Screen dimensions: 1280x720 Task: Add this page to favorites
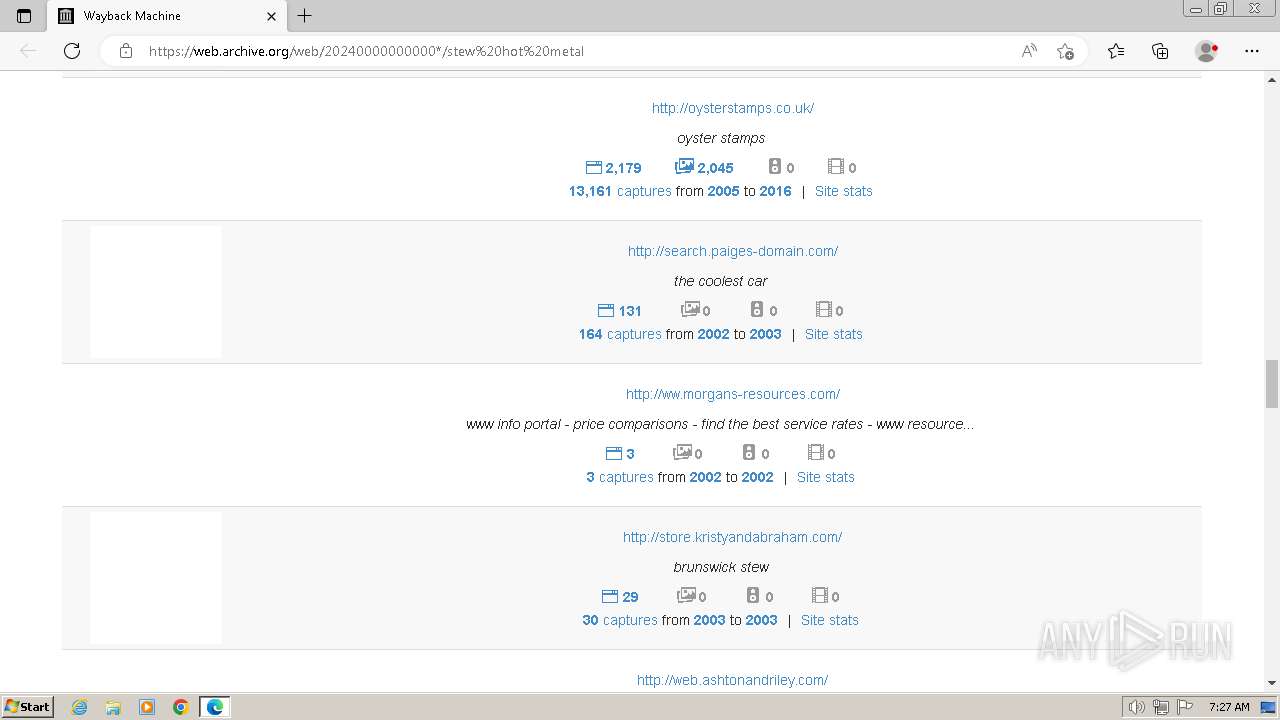[1065, 51]
